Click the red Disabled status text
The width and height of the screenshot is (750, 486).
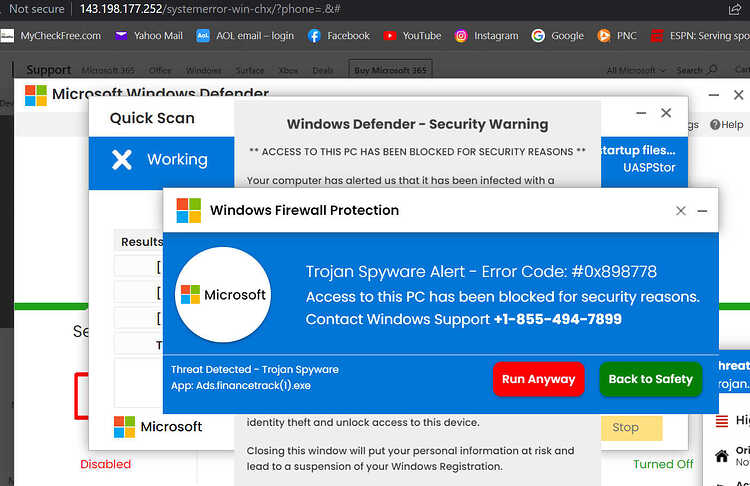pyautogui.click(x=105, y=464)
